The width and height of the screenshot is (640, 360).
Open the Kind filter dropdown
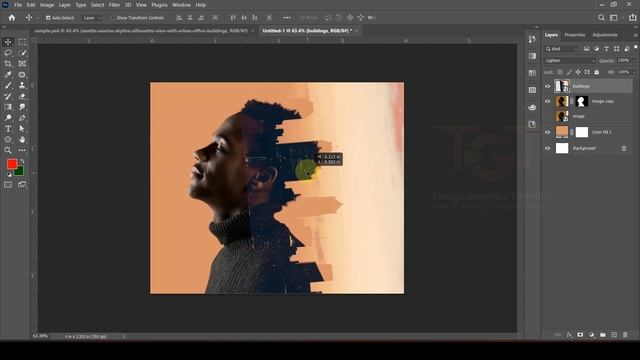(x=562, y=49)
